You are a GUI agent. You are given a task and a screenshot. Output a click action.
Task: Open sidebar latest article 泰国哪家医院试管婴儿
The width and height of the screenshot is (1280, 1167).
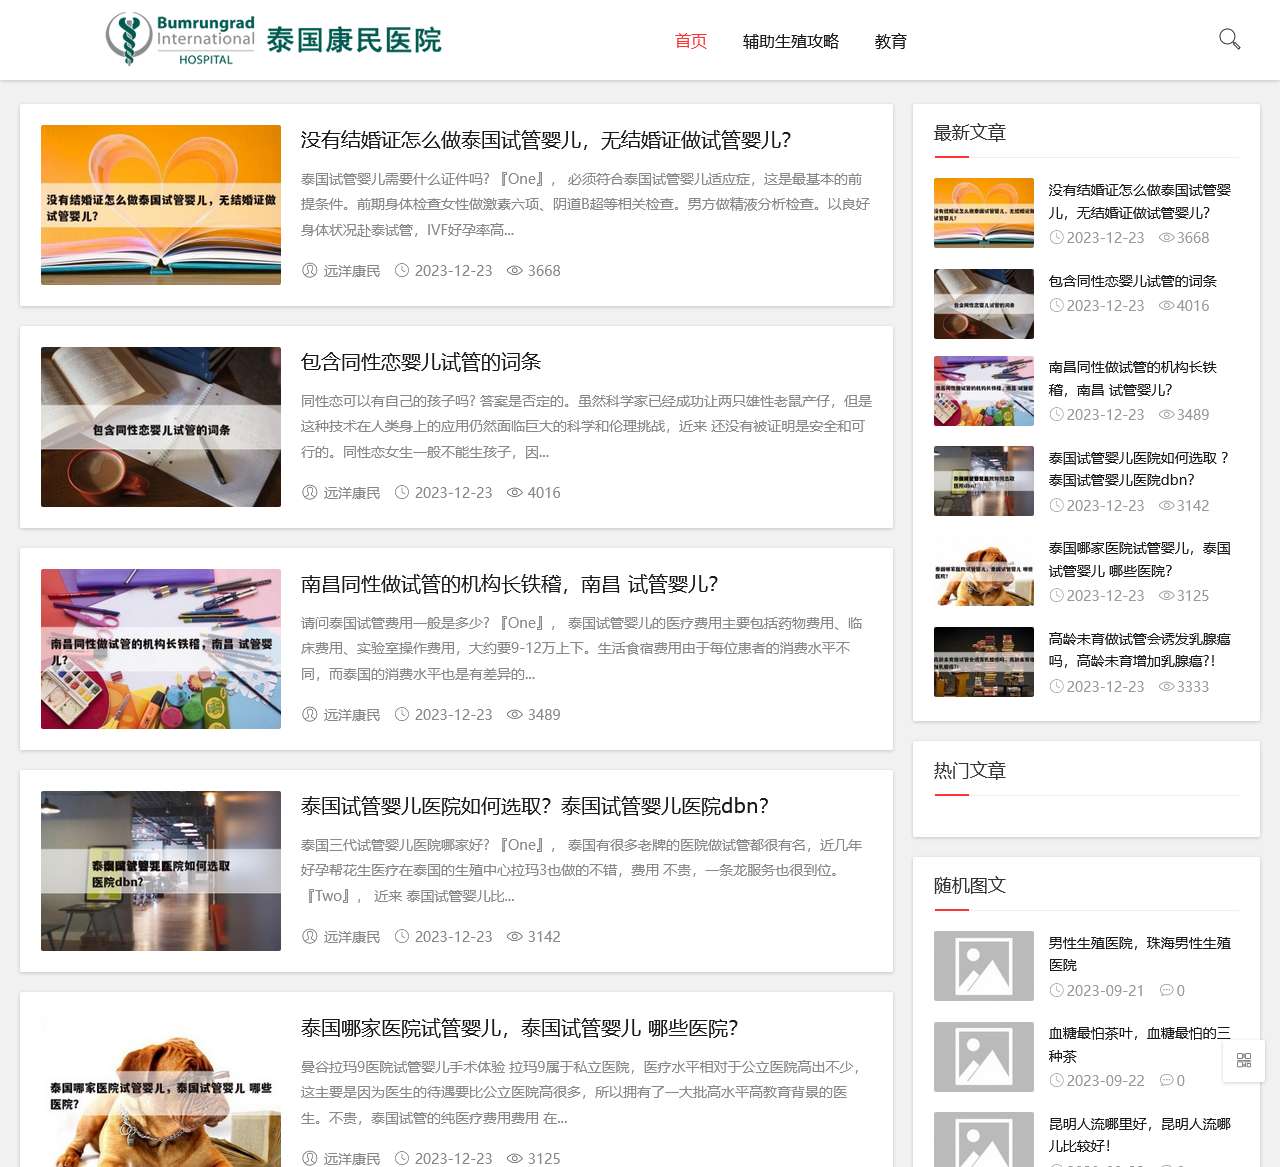(x=1140, y=560)
